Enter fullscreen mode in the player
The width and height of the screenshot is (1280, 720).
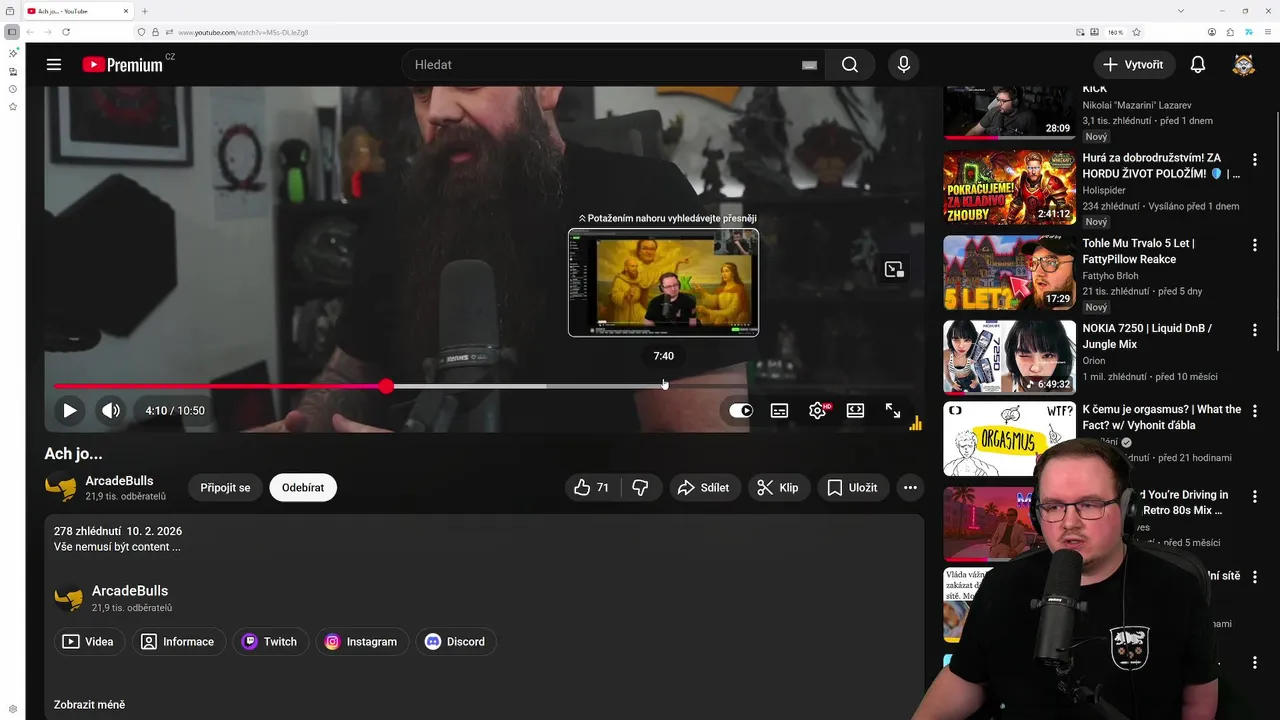pos(893,410)
